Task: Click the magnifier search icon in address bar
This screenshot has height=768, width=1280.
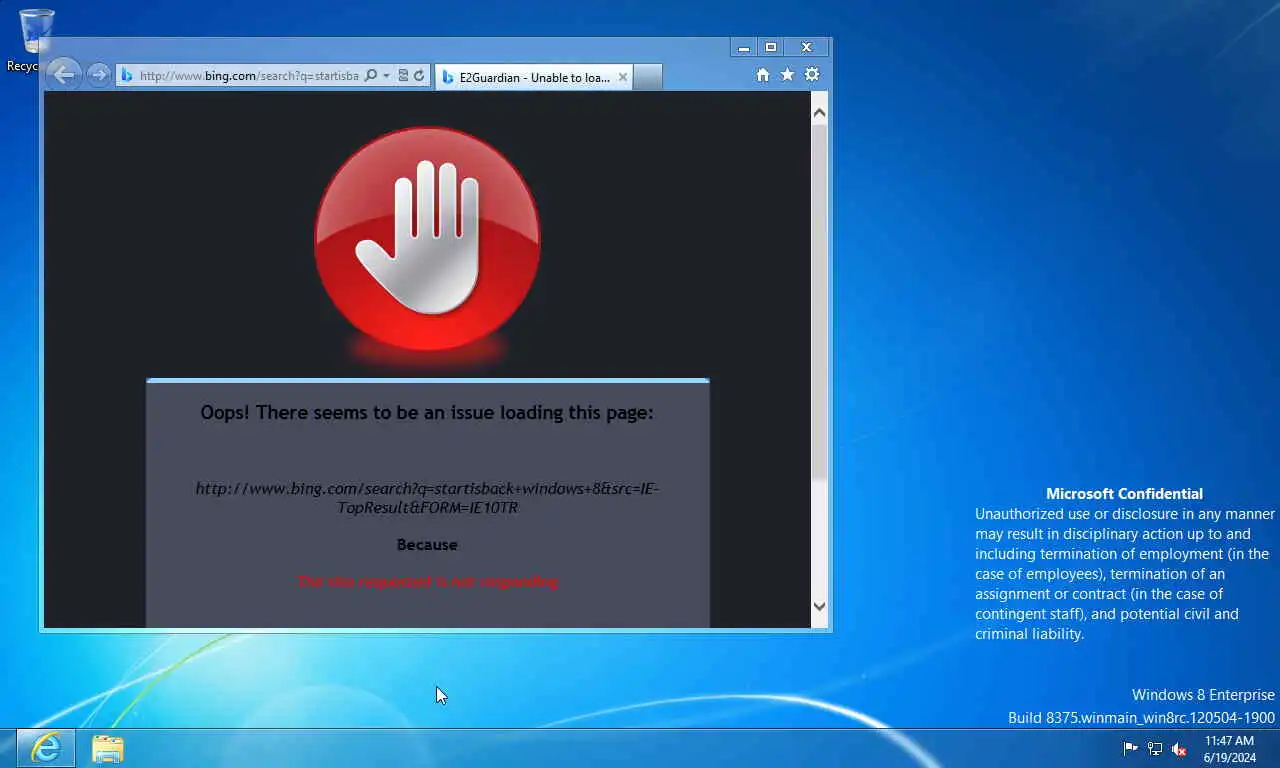Action: pos(371,75)
